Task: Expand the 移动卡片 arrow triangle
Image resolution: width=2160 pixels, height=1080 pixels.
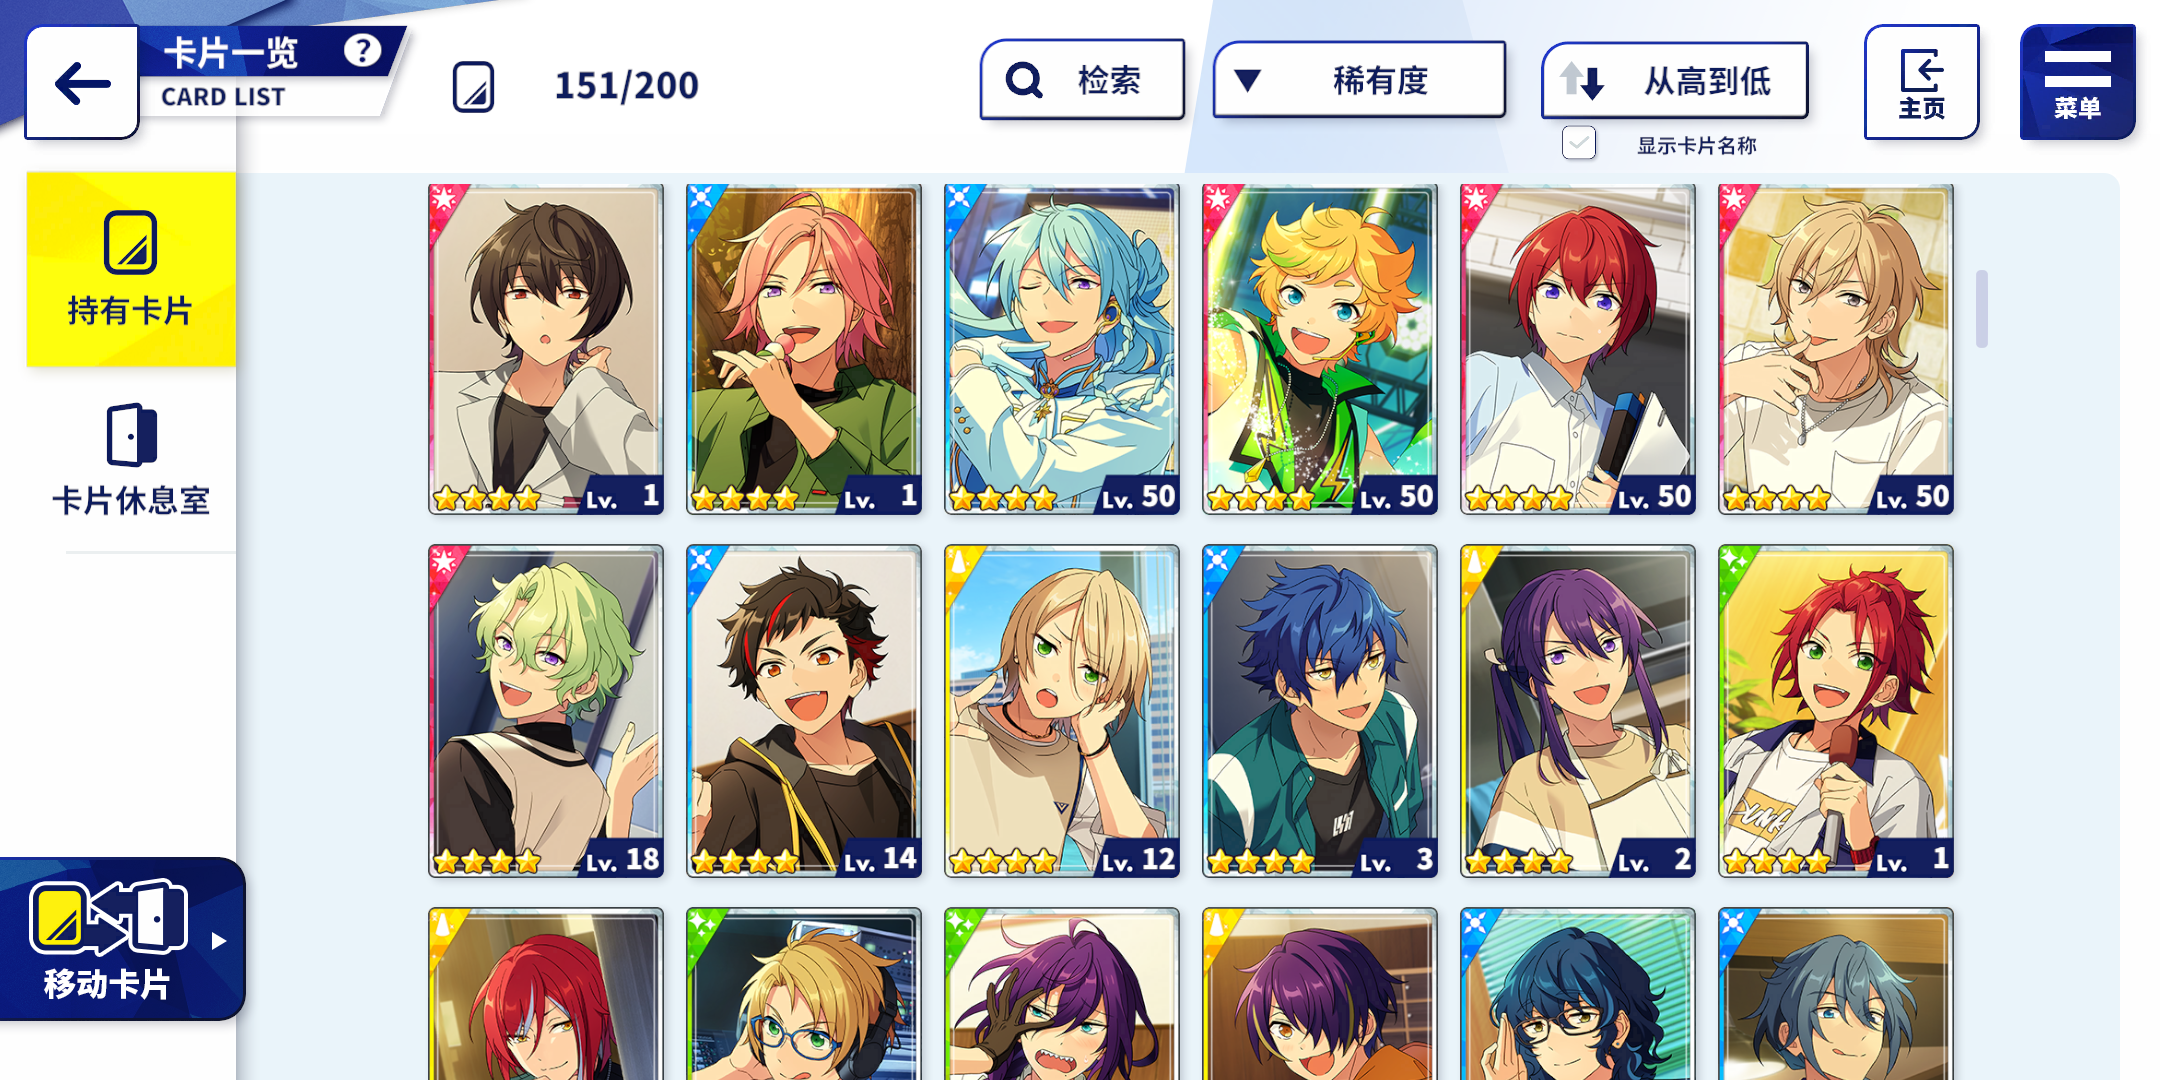Action: tap(219, 941)
